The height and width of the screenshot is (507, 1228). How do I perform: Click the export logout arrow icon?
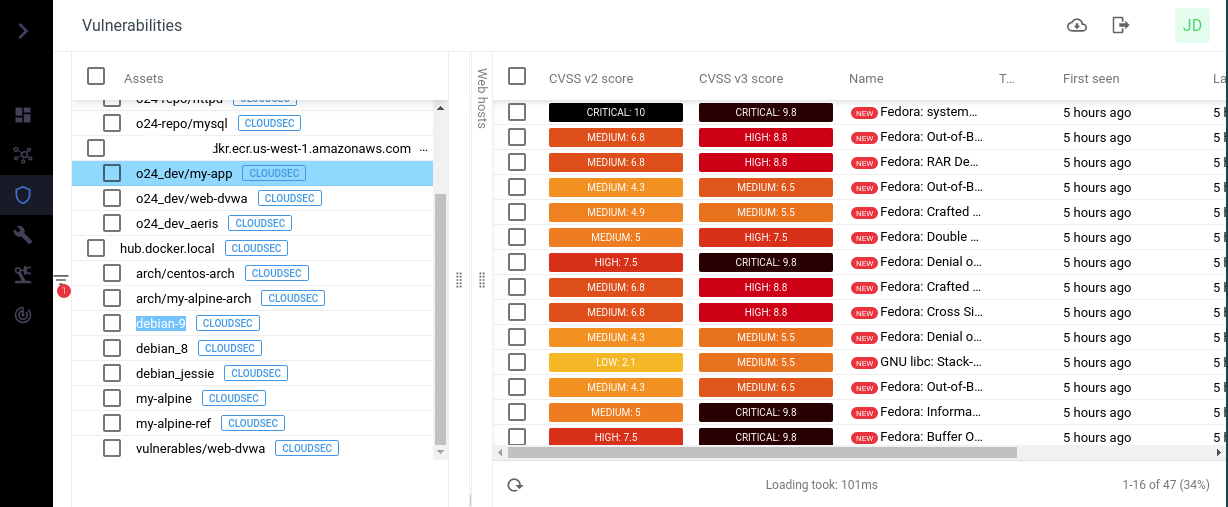point(1120,25)
